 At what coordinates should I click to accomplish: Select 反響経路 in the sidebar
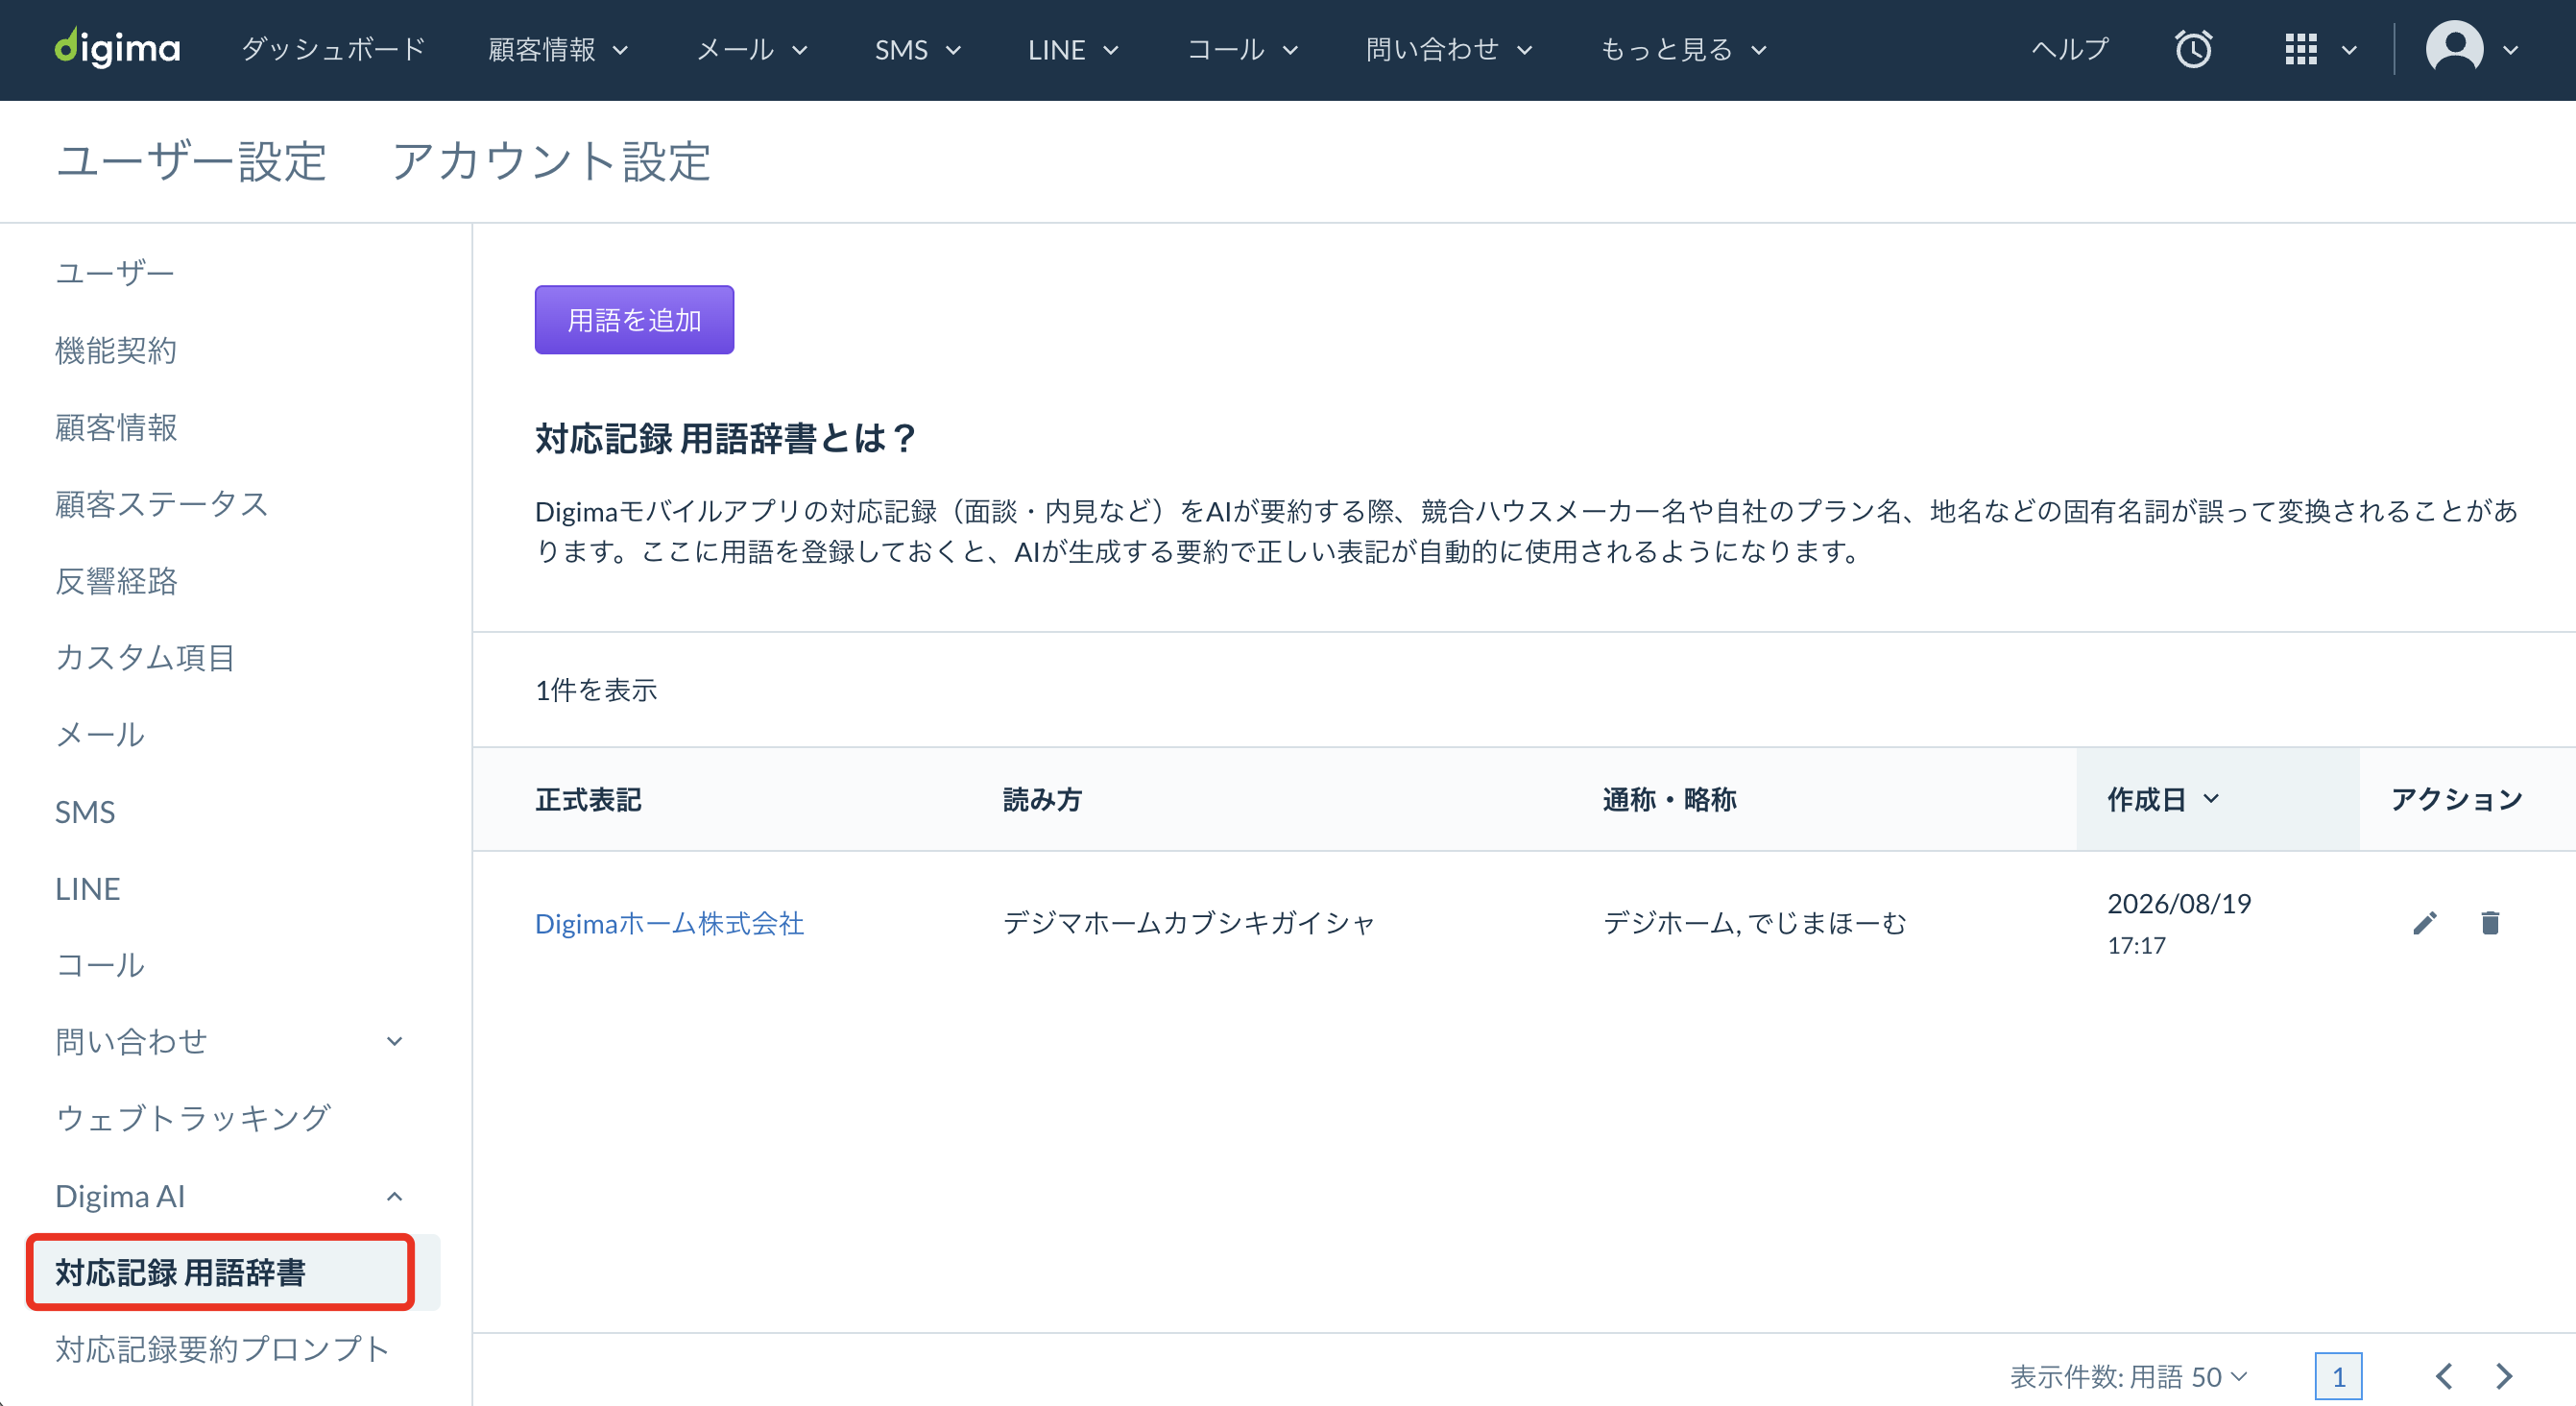(x=116, y=581)
